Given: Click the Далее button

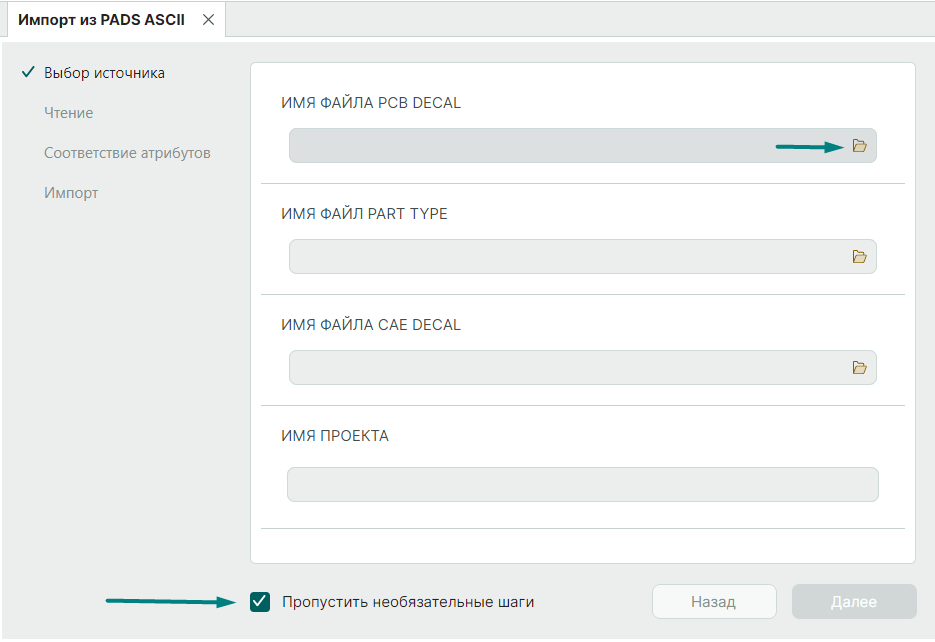Looking at the screenshot, I should coord(854,602).
